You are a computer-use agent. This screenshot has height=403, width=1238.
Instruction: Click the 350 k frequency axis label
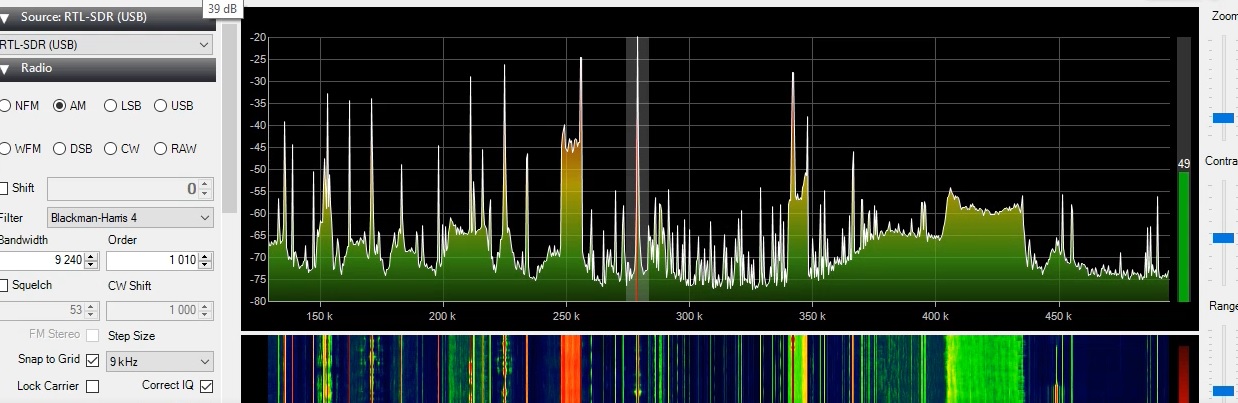(x=811, y=316)
